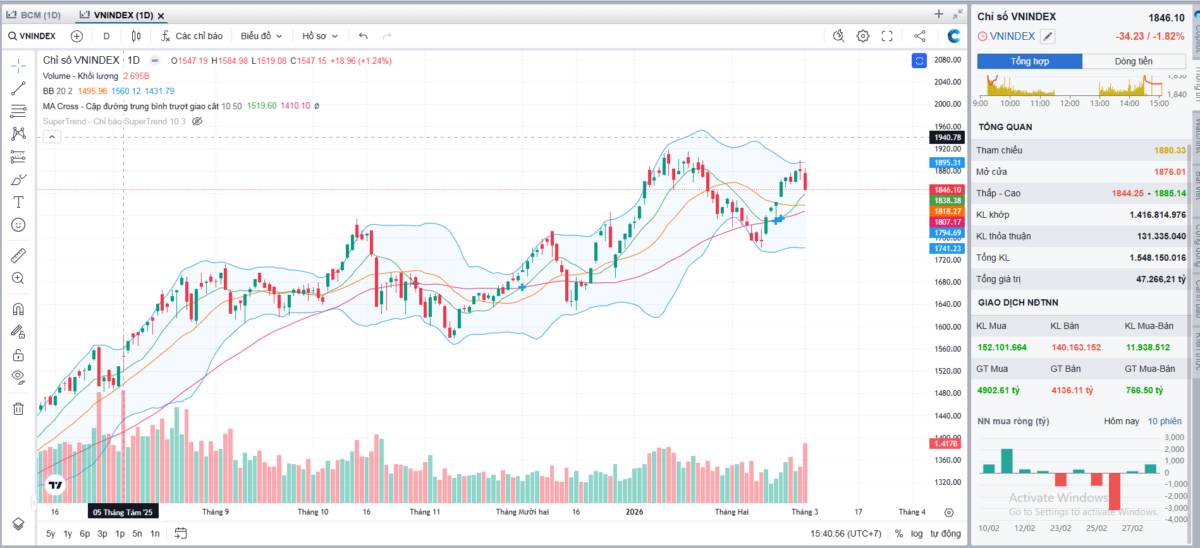Open time axis settings gear
The width and height of the screenshot is (1200, 548).
pyautogui.click(x=949, y=512)
